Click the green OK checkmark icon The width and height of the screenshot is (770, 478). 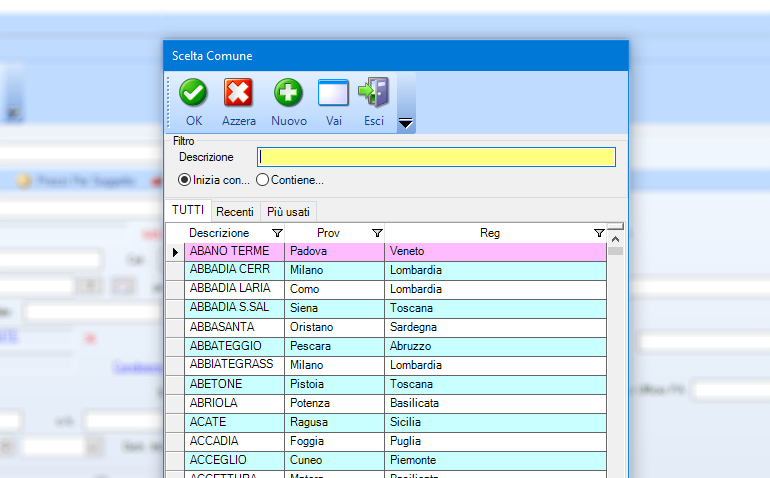pos(193,93)
